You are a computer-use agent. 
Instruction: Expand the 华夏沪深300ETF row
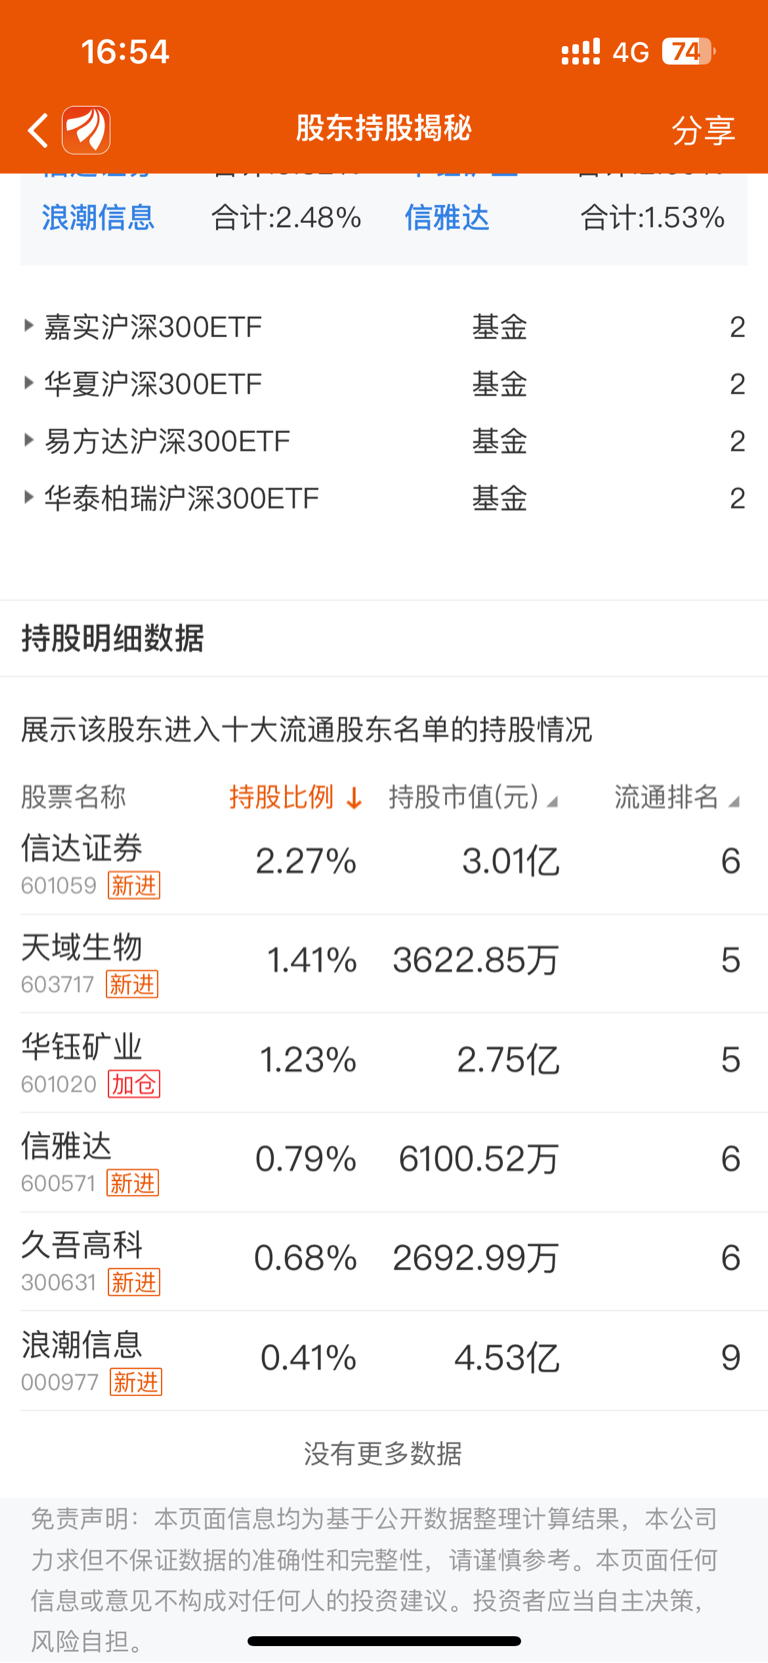(x=384, y=384)
